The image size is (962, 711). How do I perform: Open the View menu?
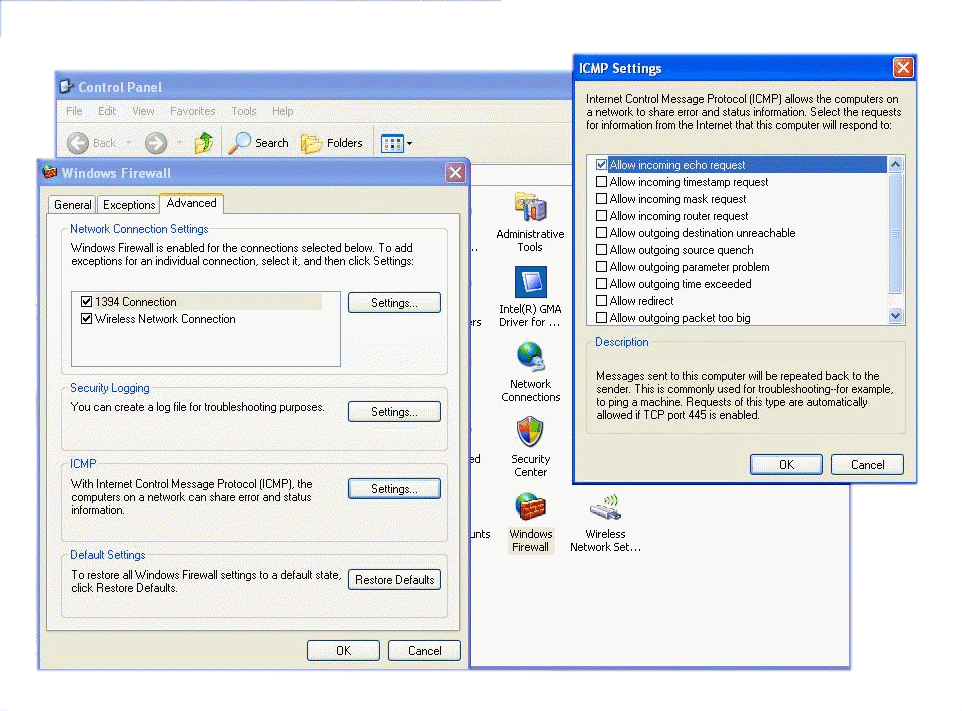[143, 111]
